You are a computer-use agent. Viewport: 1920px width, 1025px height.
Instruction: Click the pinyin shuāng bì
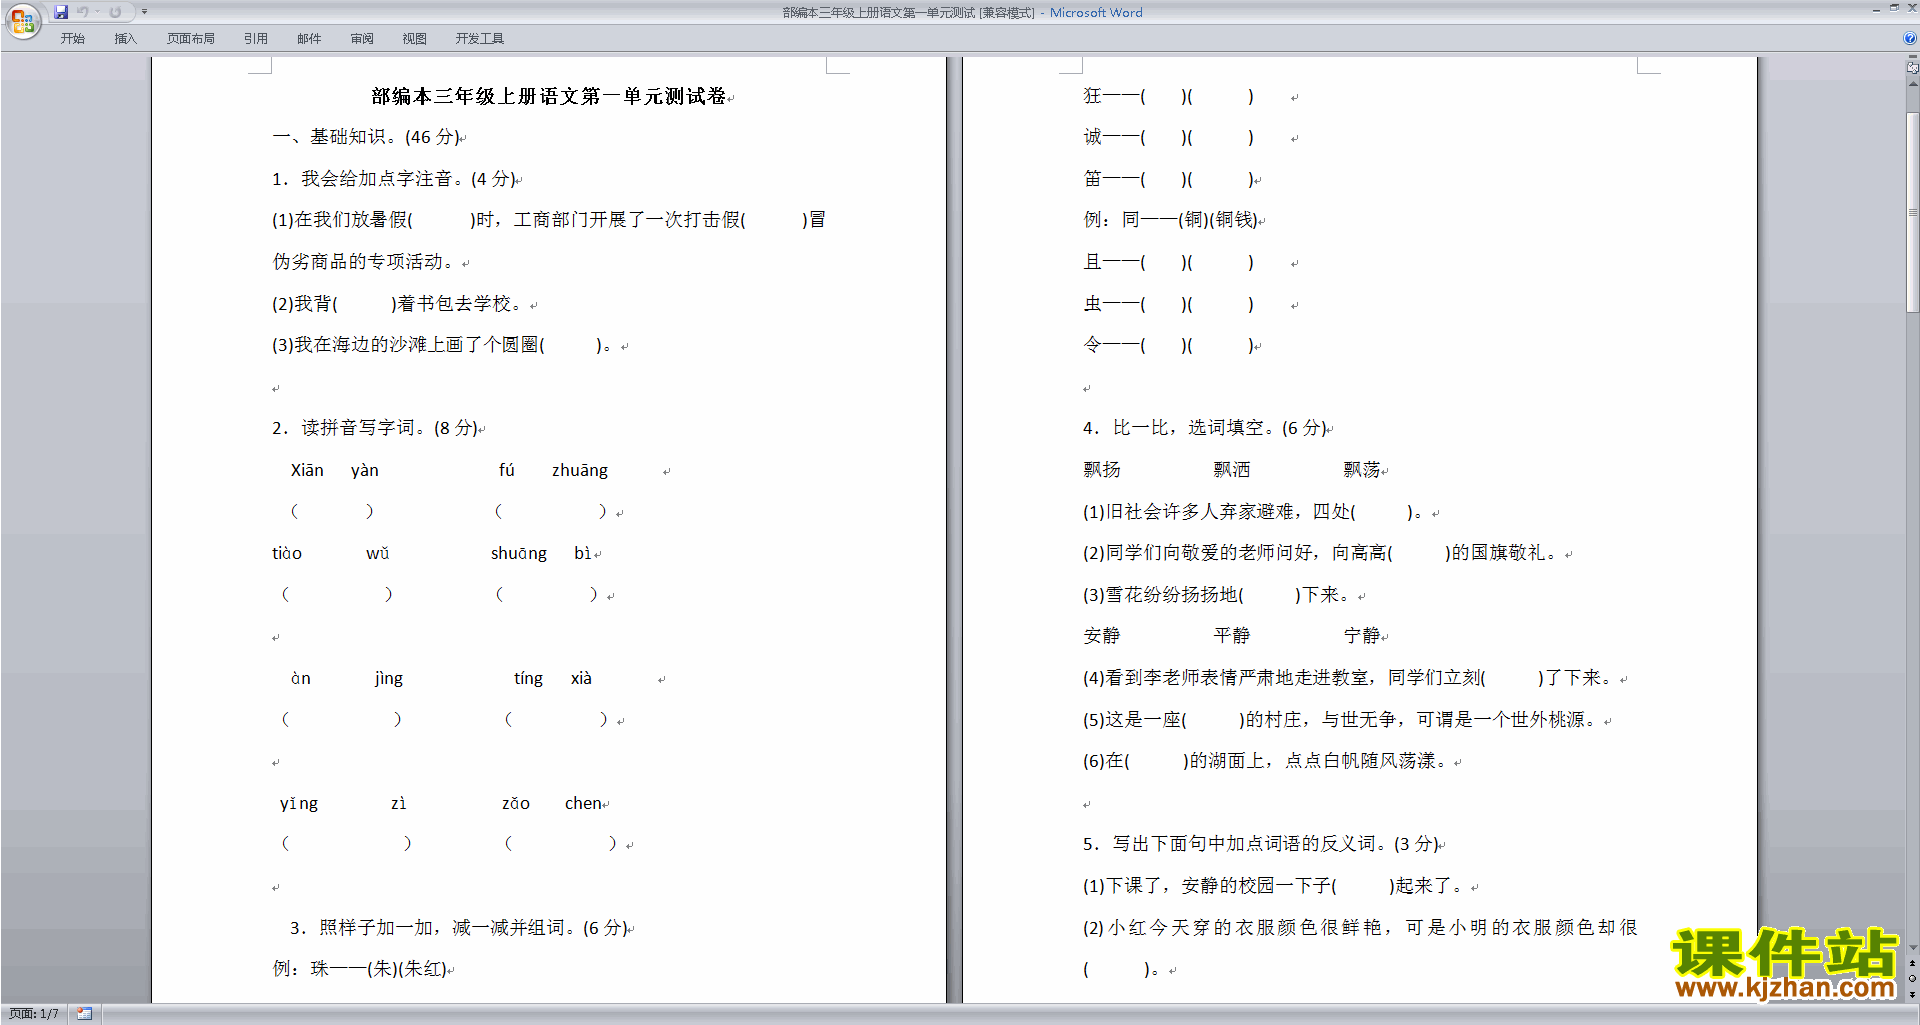coord(541,553)
